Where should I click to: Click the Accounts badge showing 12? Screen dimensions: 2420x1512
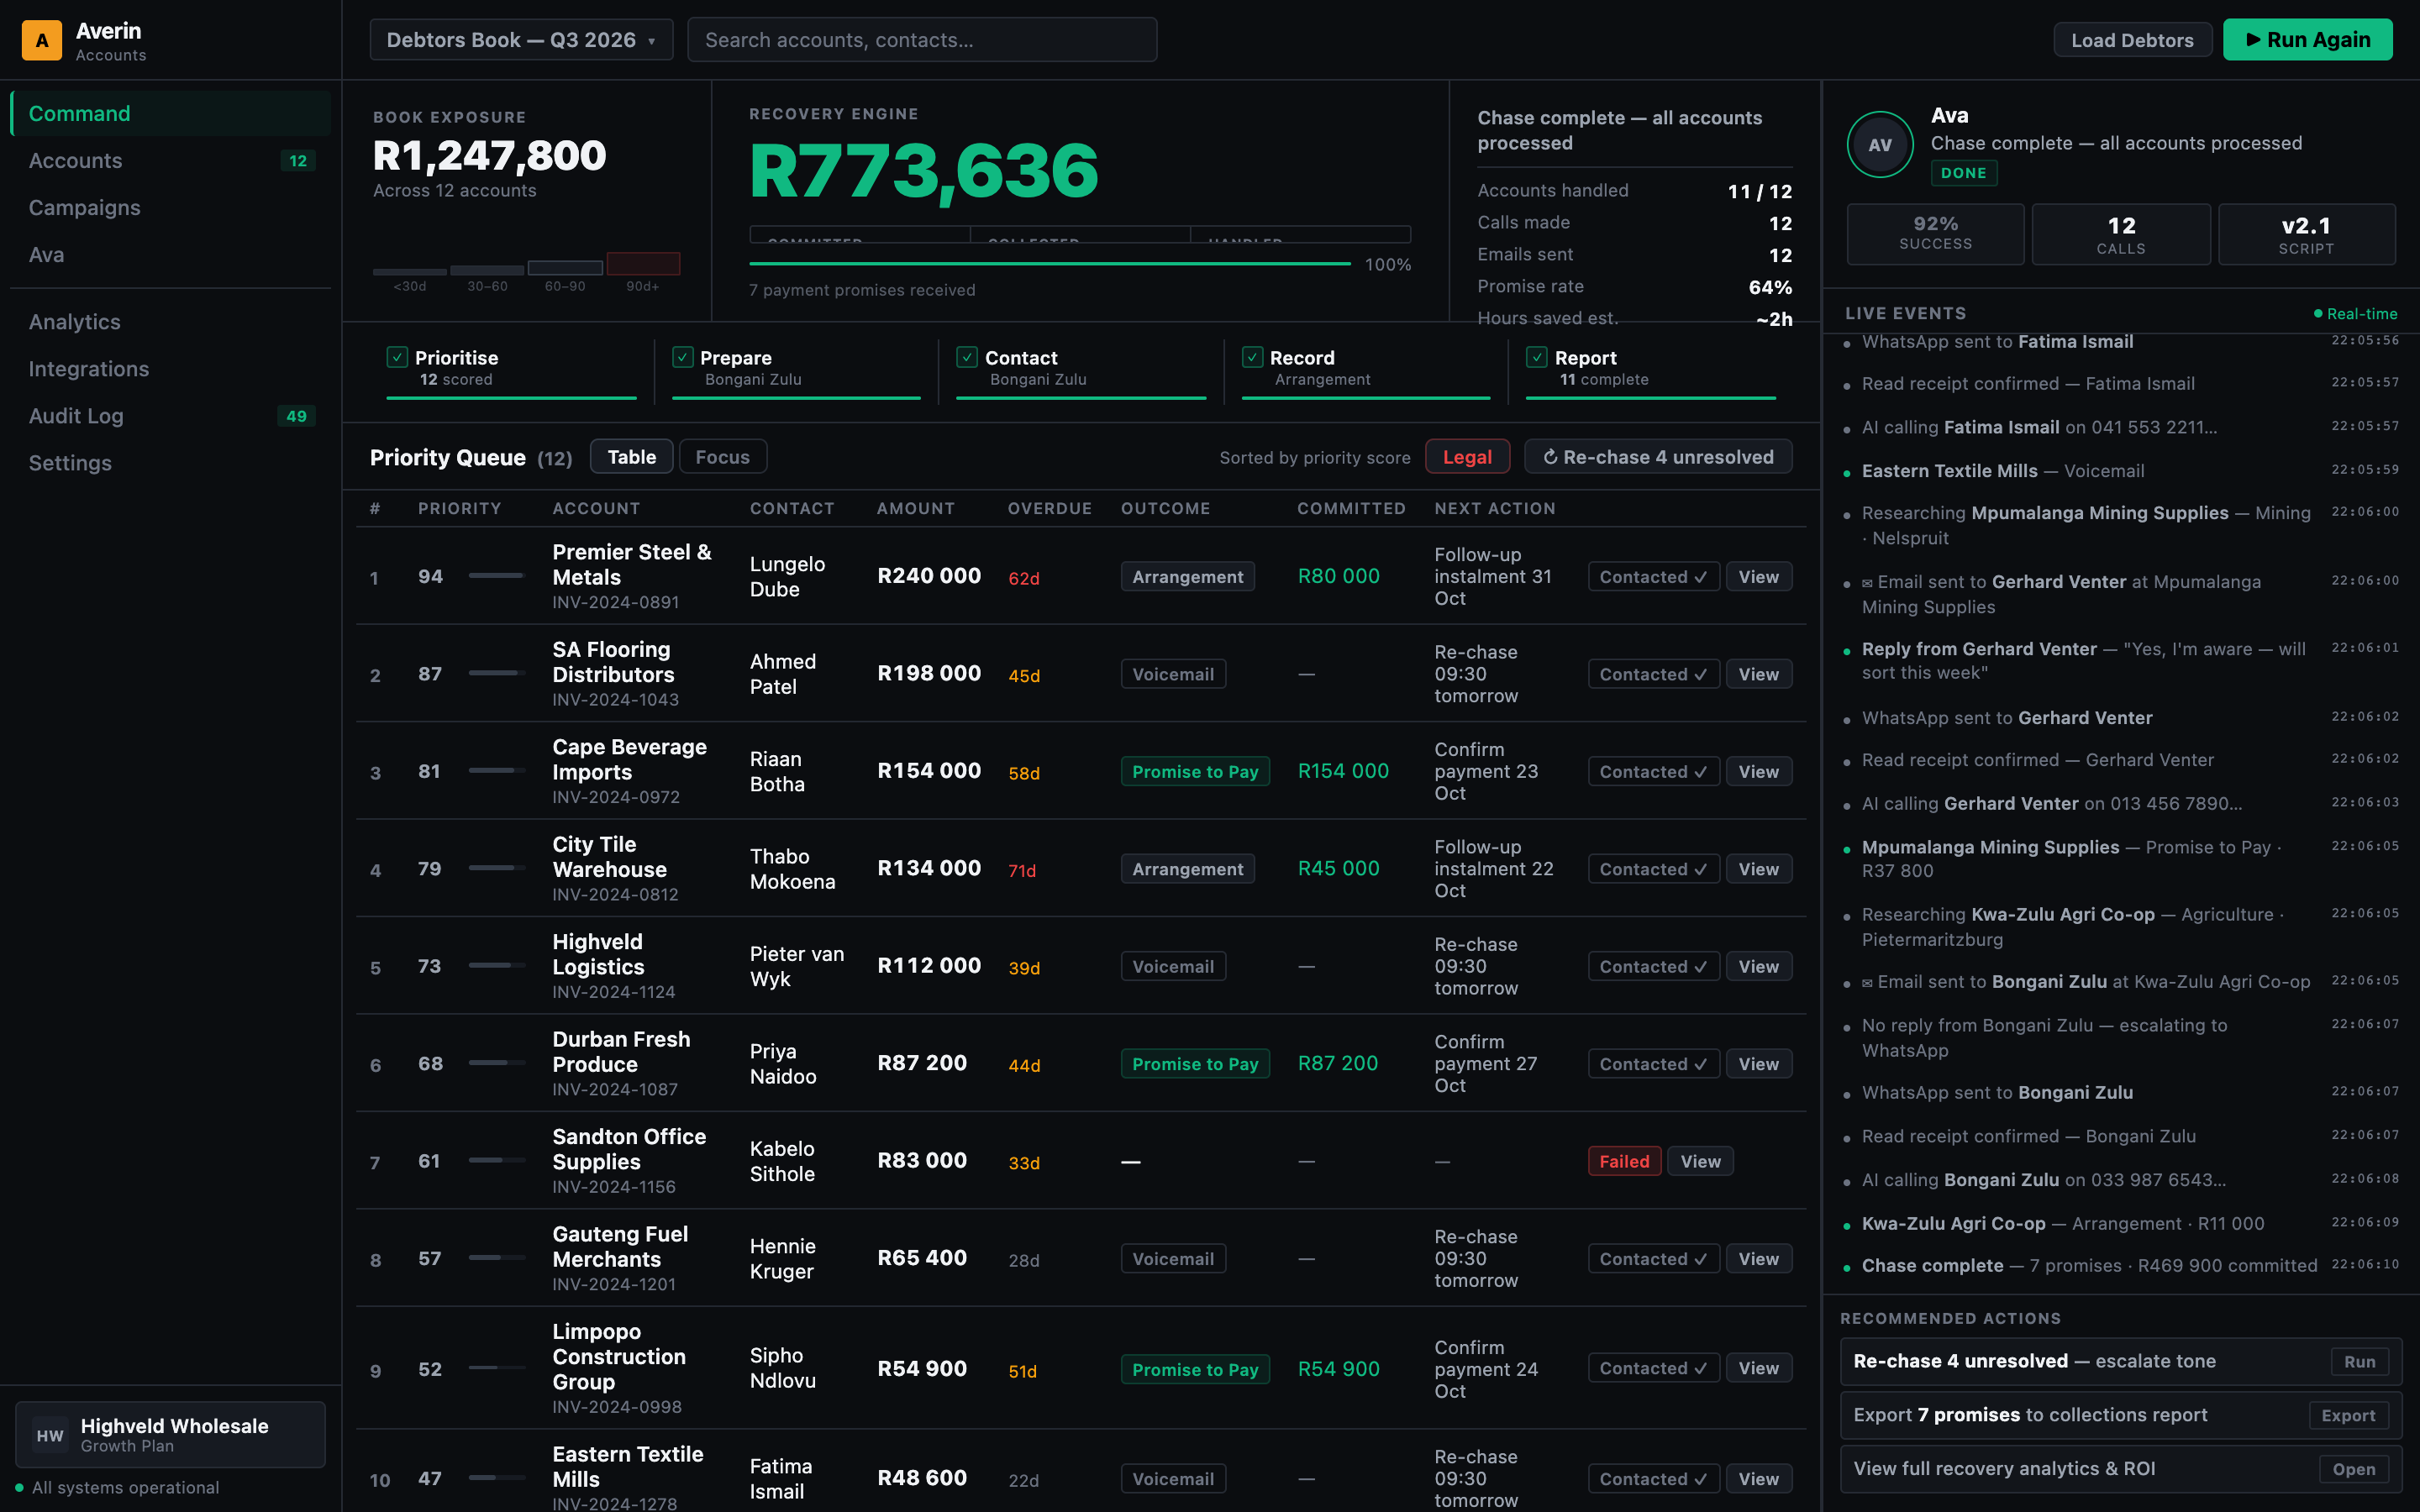coord(298,161)
